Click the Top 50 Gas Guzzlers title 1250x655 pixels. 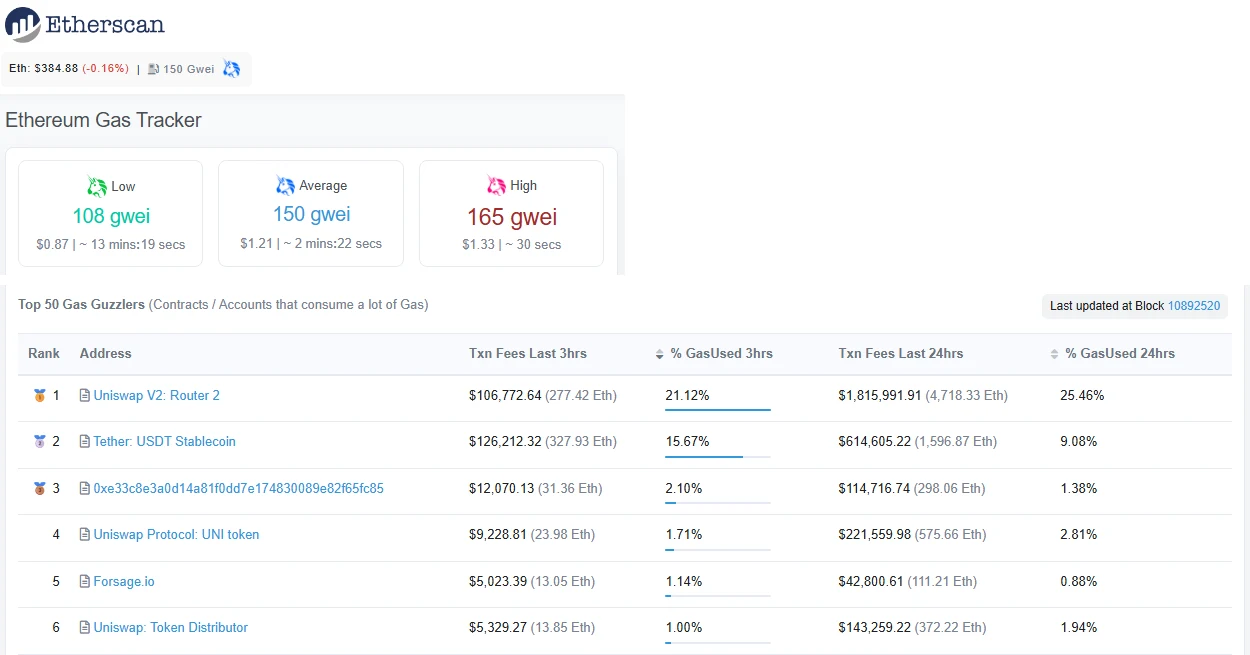click(x=82, y=305)
